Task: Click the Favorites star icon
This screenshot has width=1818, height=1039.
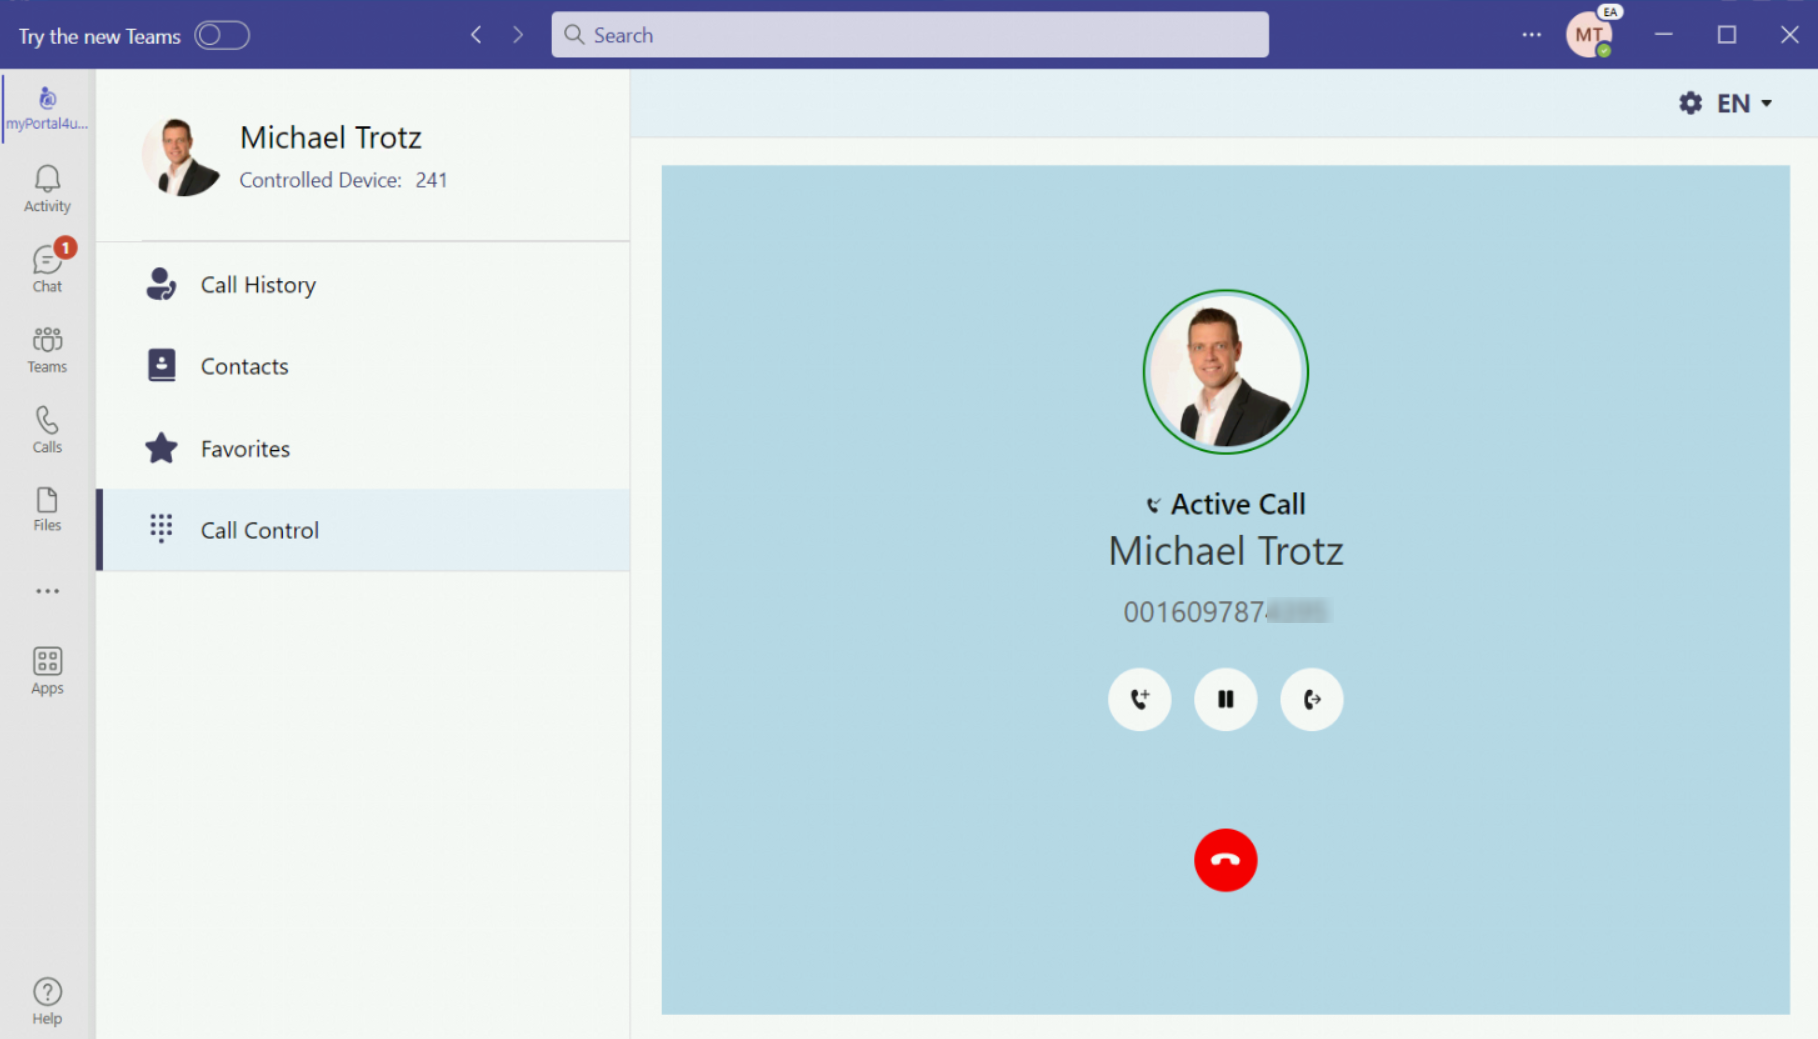Action: (x=161, y=448)
